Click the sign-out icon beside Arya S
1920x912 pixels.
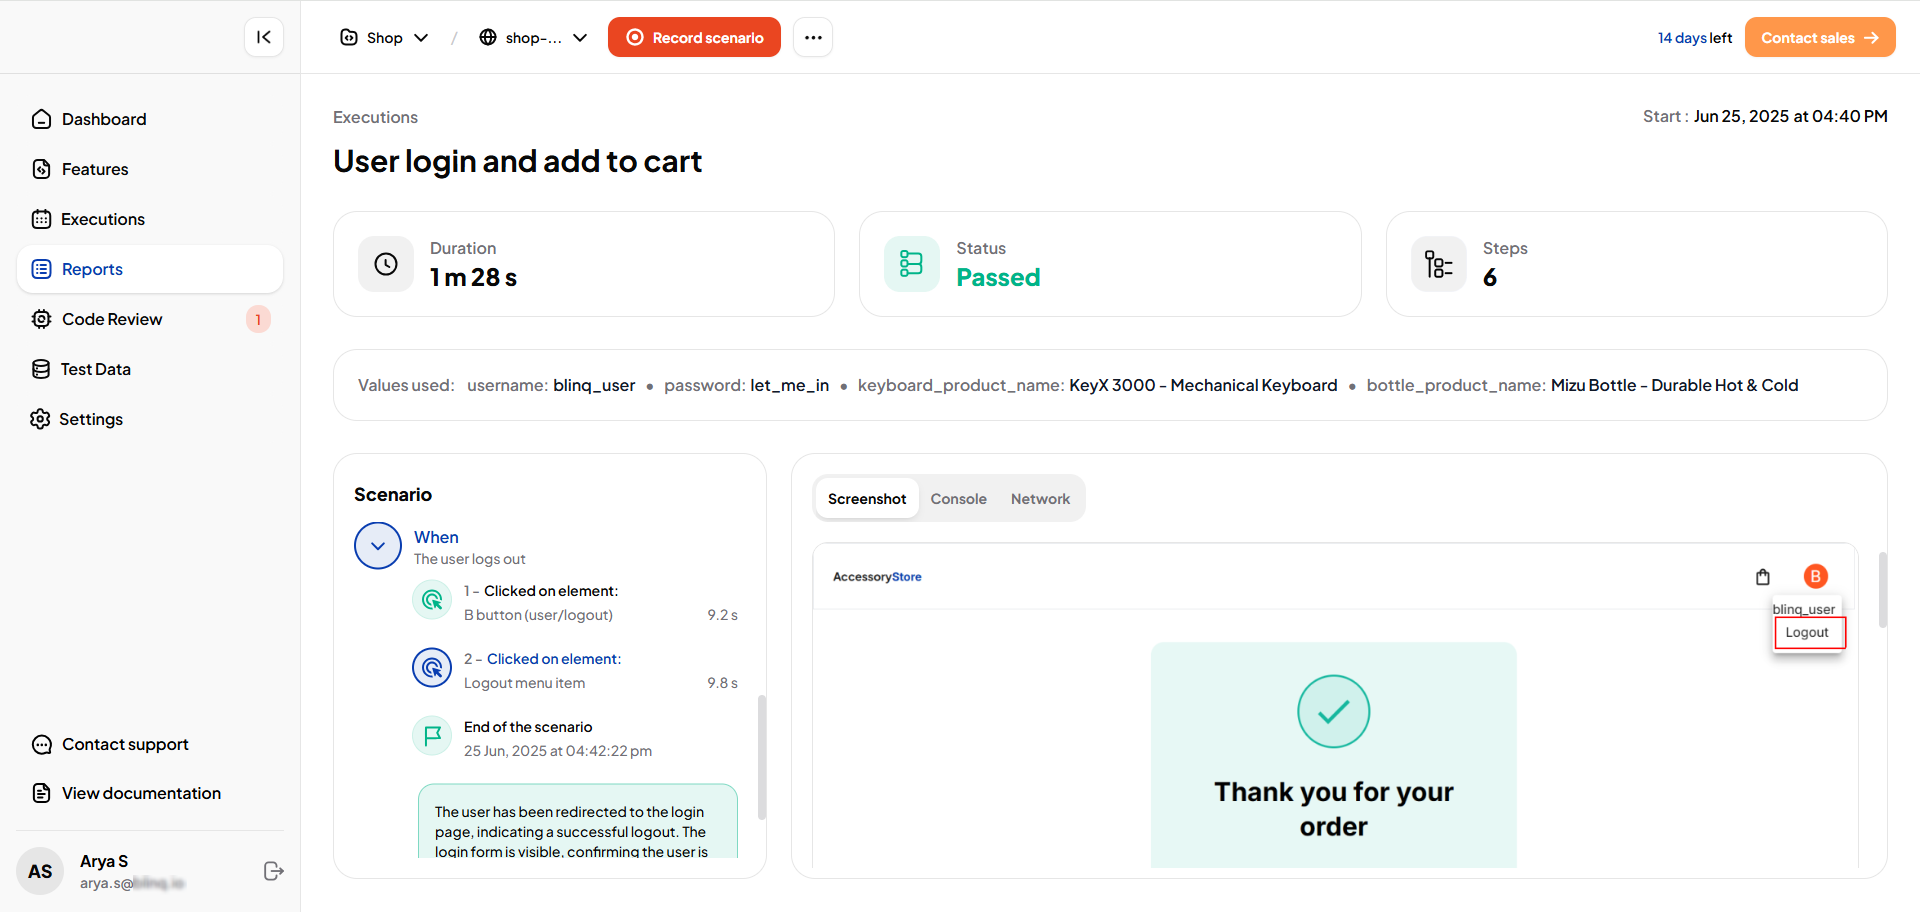[273, 871]
